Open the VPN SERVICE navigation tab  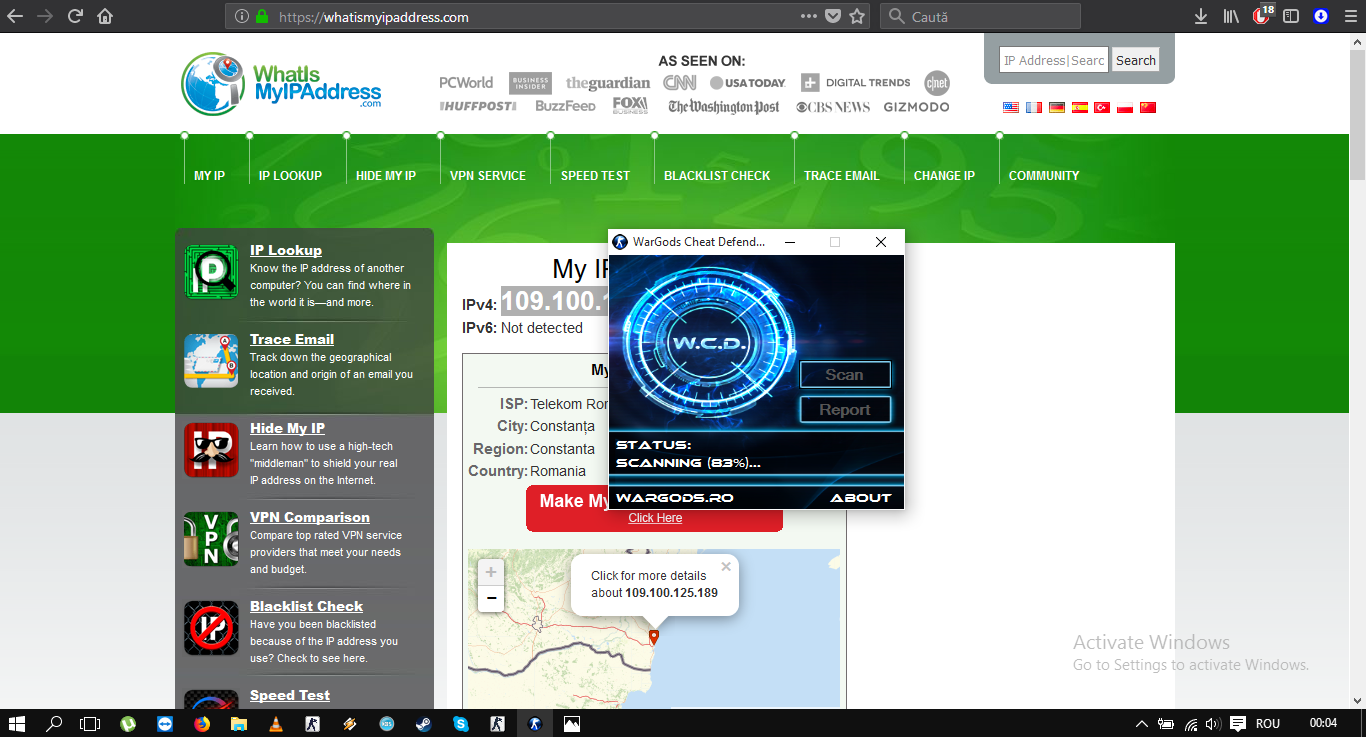tap(488, 175)
